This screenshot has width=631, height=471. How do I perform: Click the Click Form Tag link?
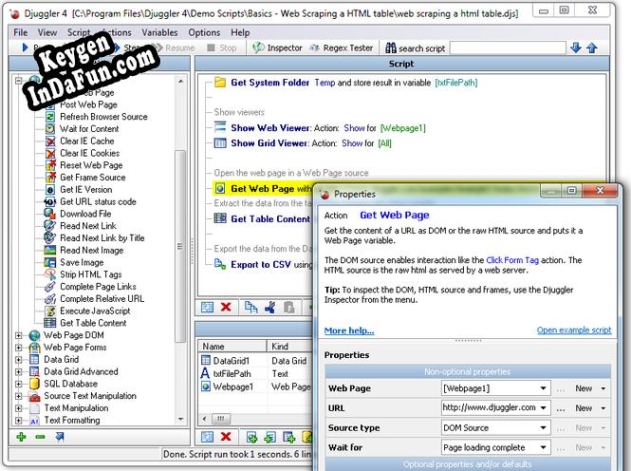pos(512,260)
